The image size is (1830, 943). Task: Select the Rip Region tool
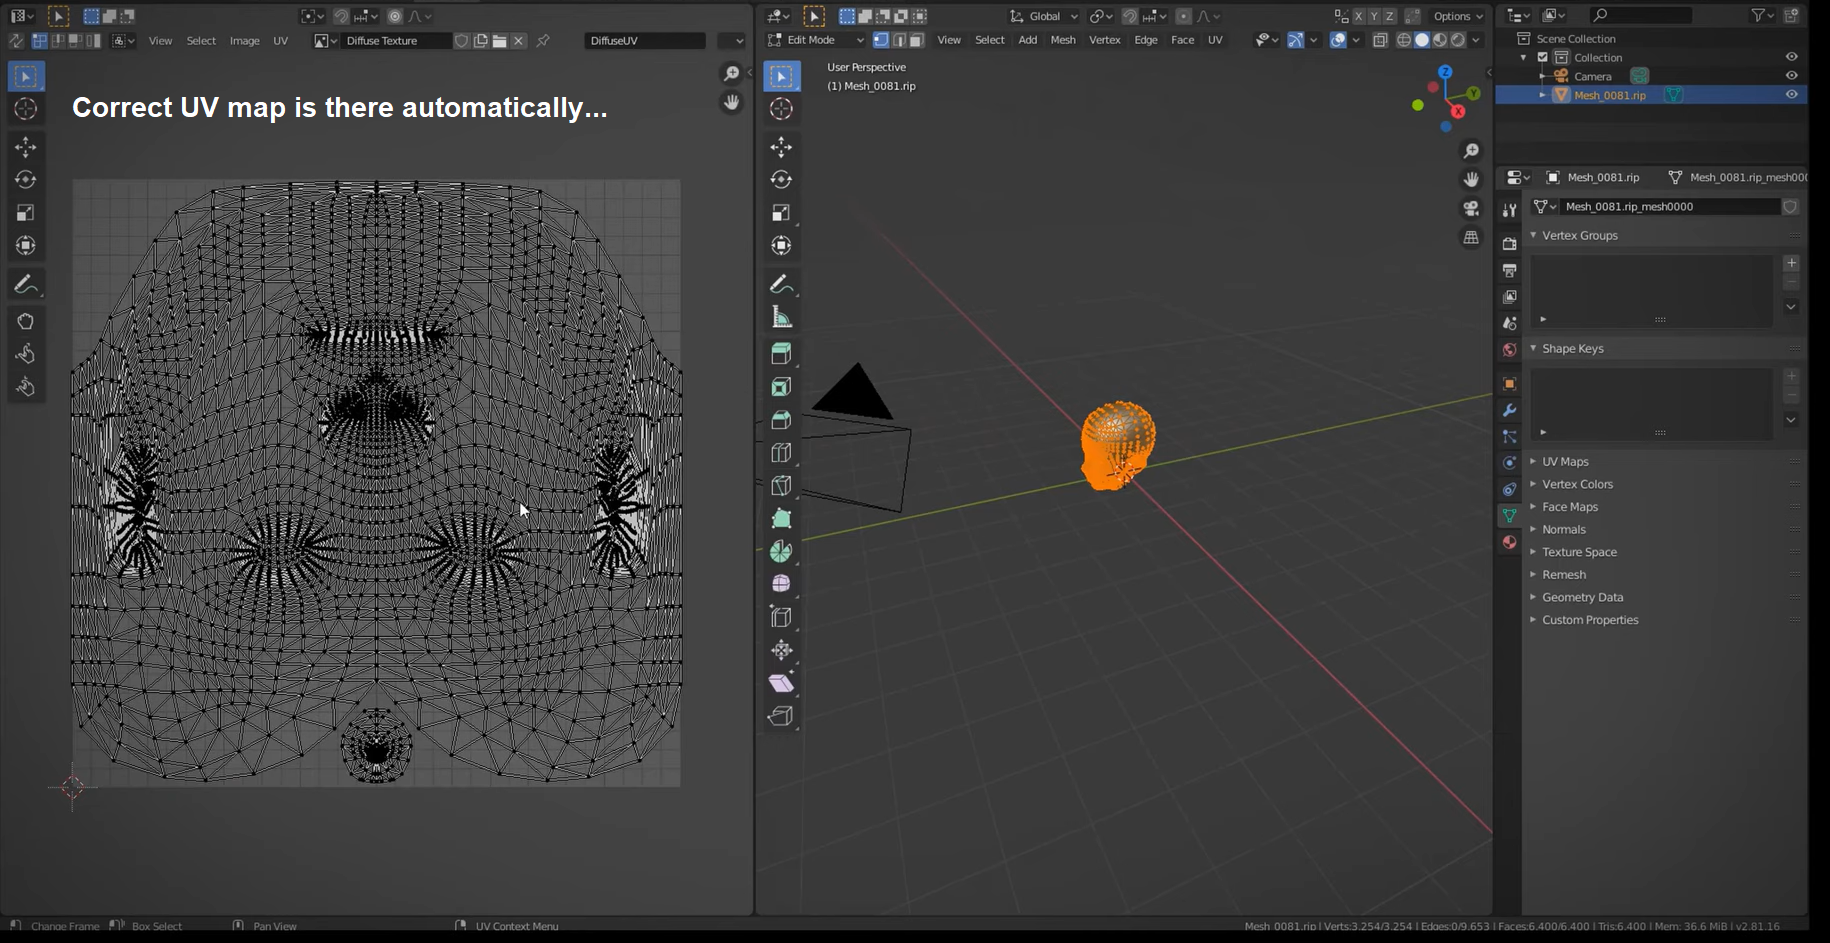click(781, 716)
